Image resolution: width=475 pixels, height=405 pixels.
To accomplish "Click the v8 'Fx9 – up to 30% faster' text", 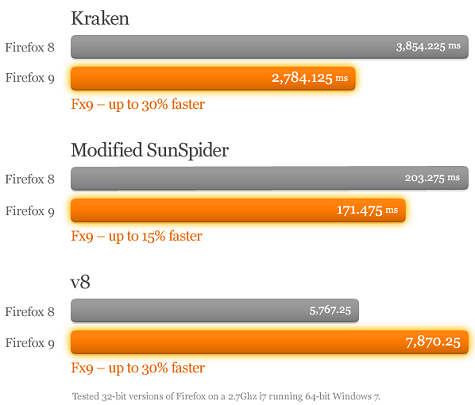I will pyautogui.click(x=138, y=368).
